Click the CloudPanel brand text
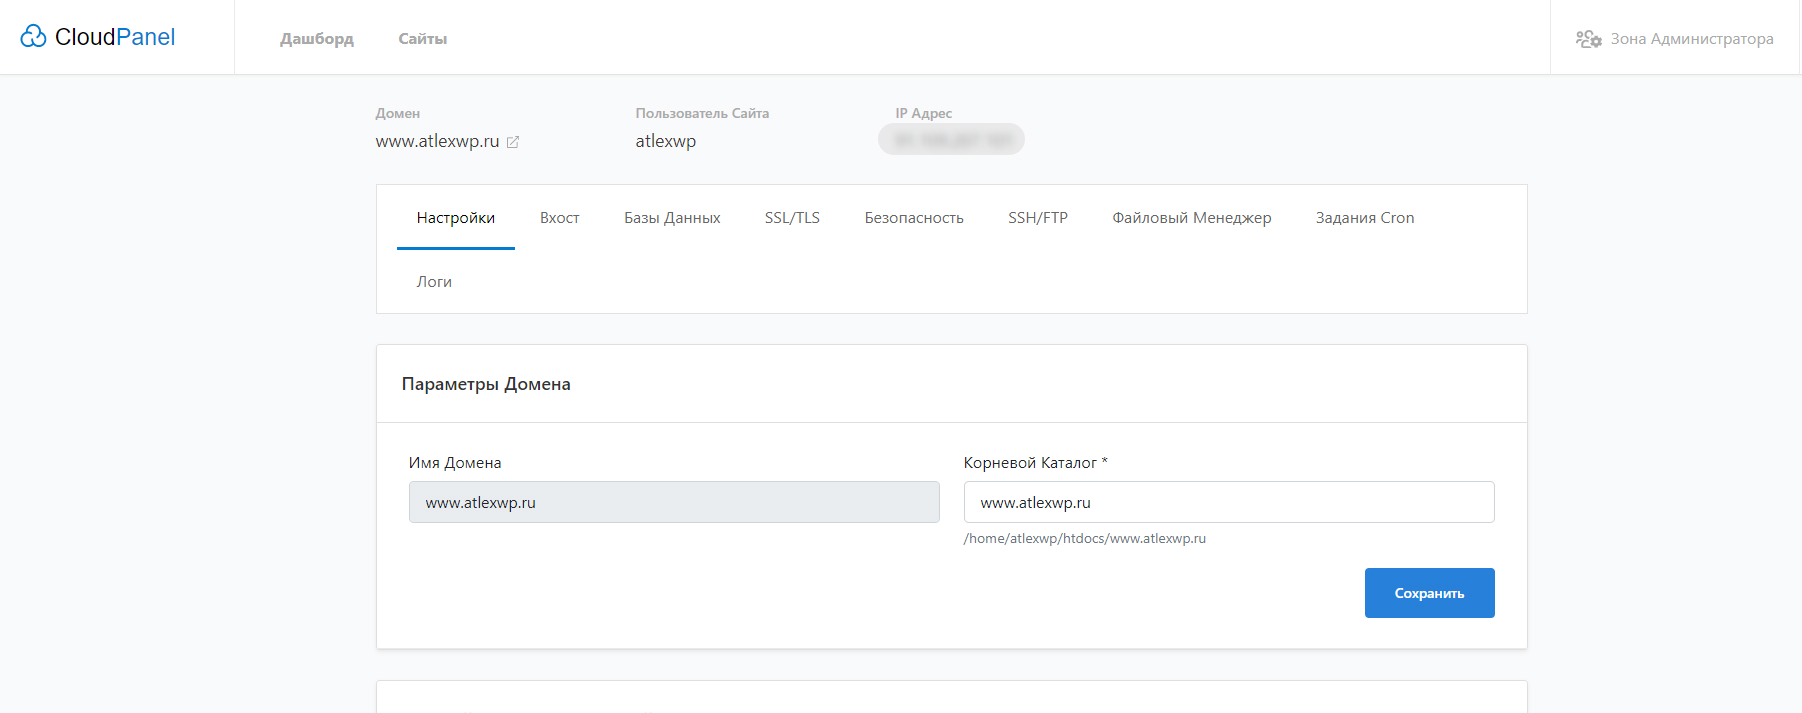 pyautogui.click(x=115, y=37)
